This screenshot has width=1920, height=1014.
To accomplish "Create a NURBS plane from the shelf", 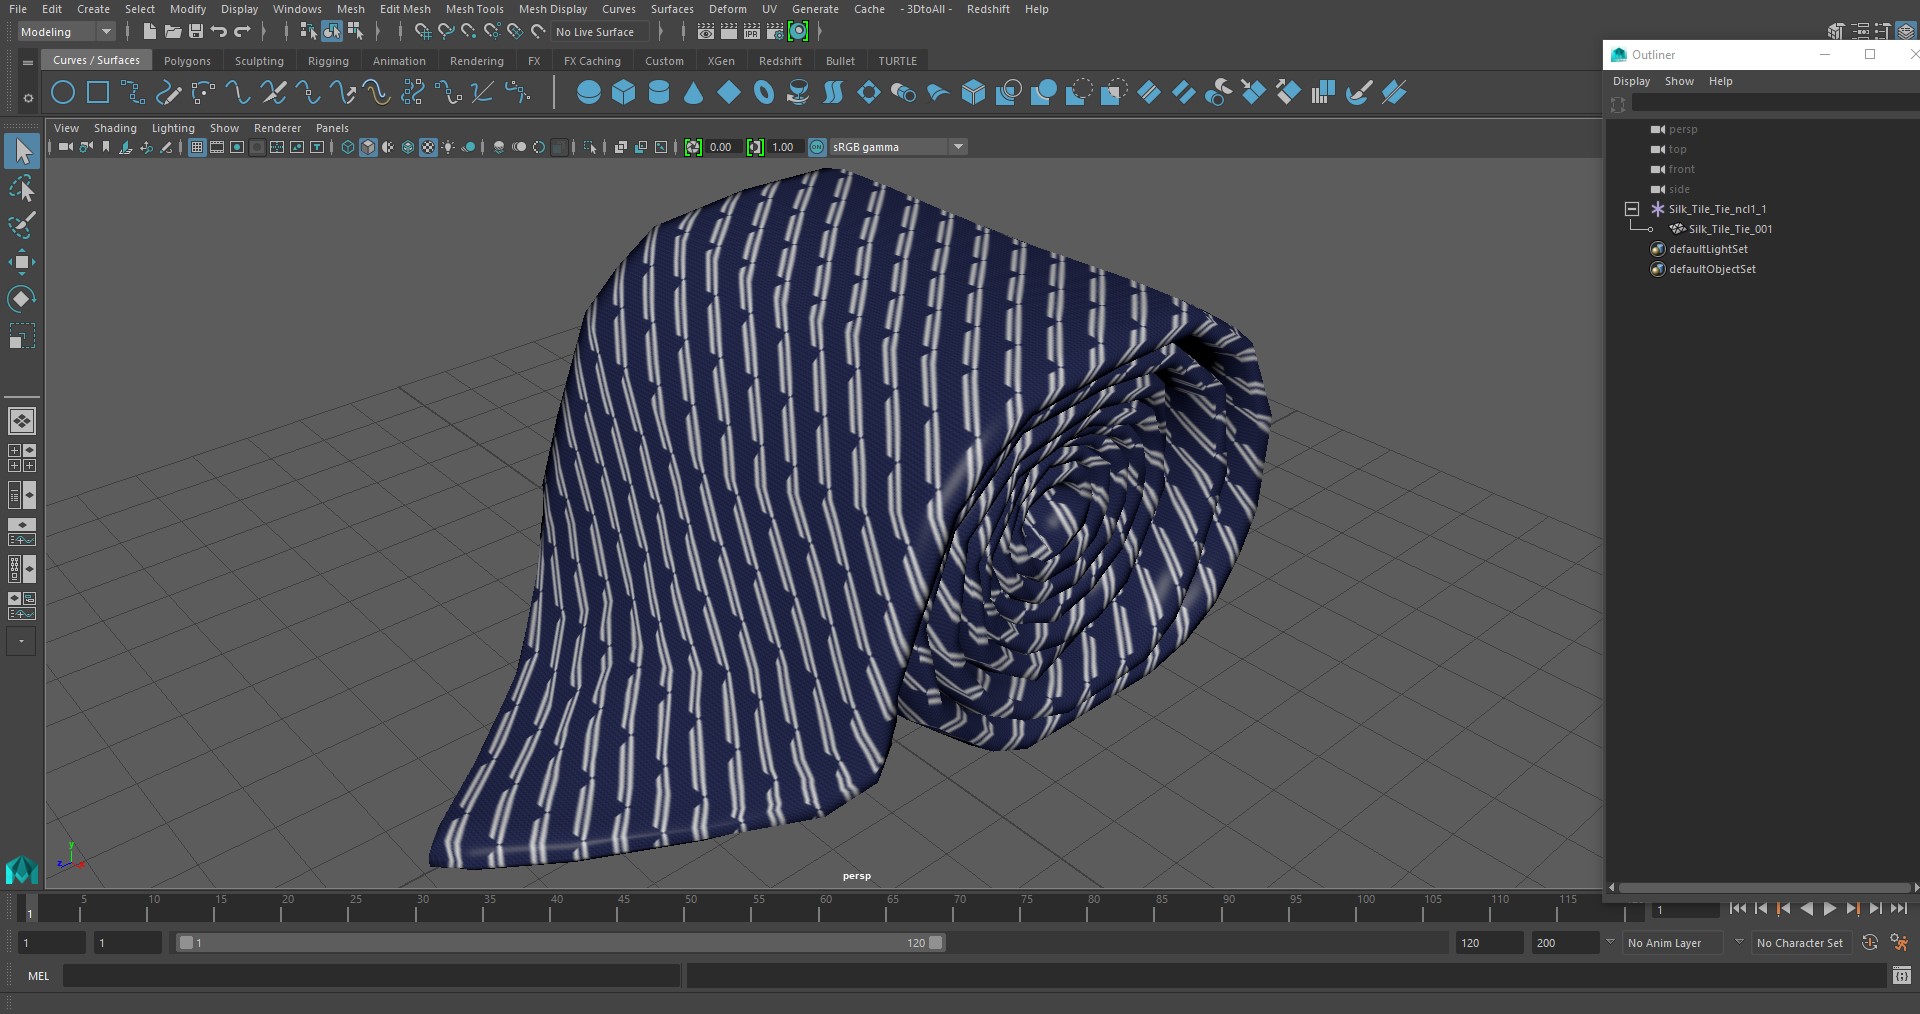I will pyautogui.click(x=729, y=93).
